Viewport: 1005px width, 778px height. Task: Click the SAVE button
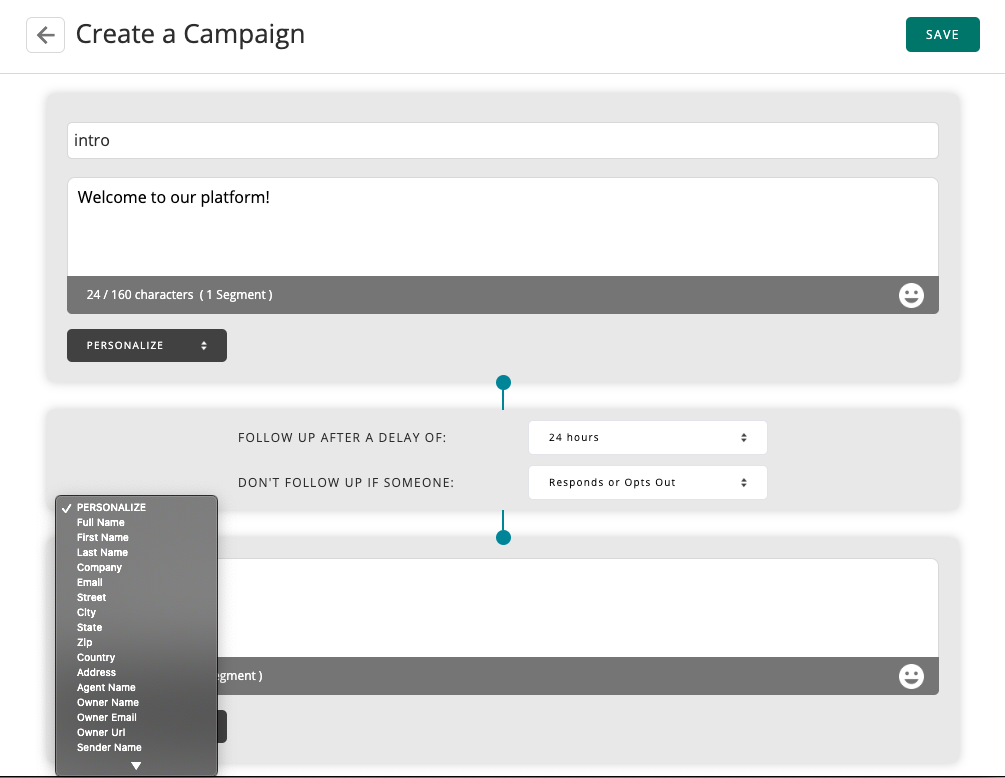click(x=942, y=35)
